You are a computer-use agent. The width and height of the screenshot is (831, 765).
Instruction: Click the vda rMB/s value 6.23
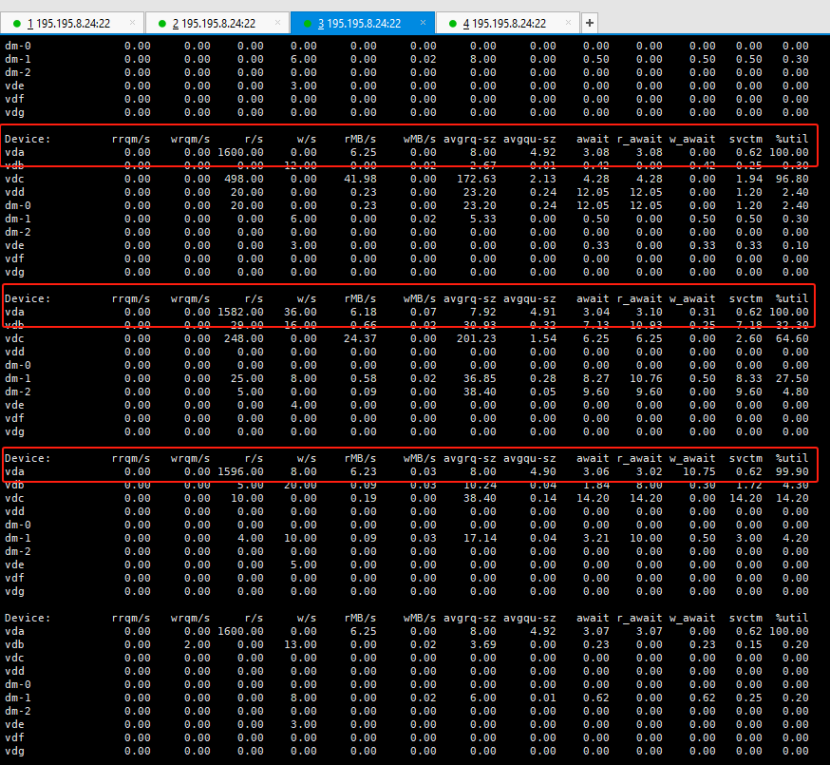tap(364, 471)
